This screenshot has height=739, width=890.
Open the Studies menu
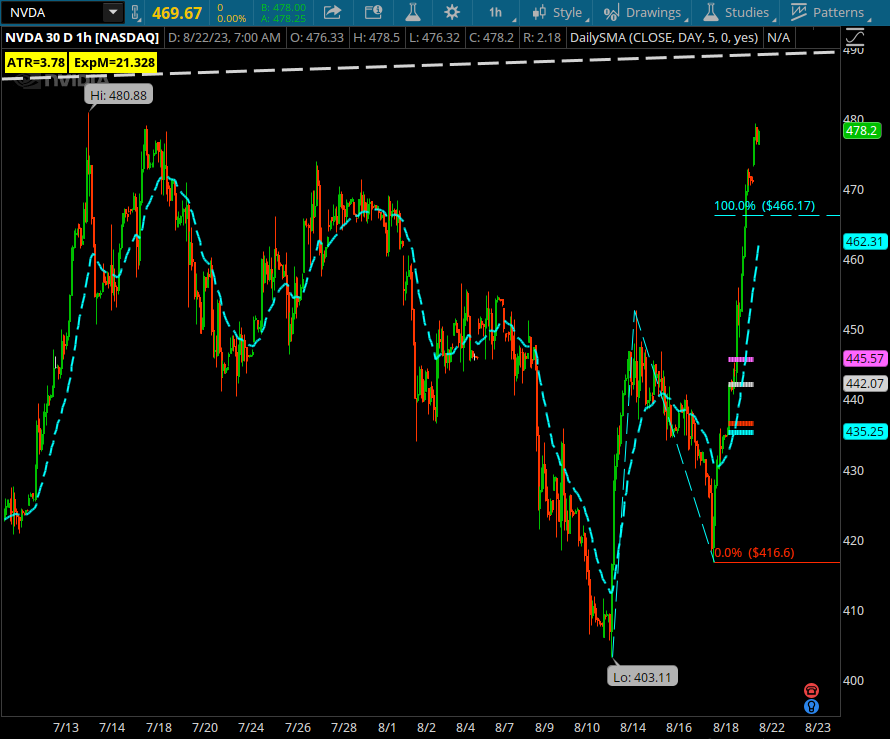738,12
